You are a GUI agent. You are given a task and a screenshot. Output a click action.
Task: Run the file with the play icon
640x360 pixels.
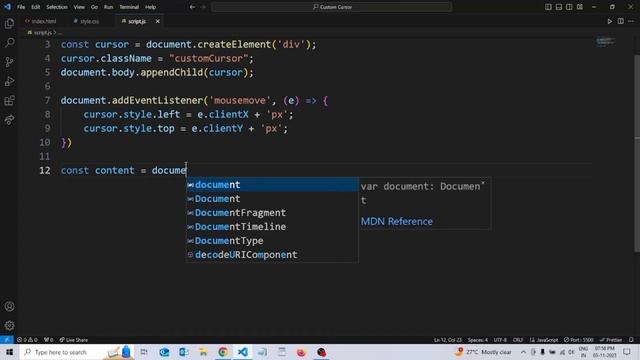pos(610,21)
